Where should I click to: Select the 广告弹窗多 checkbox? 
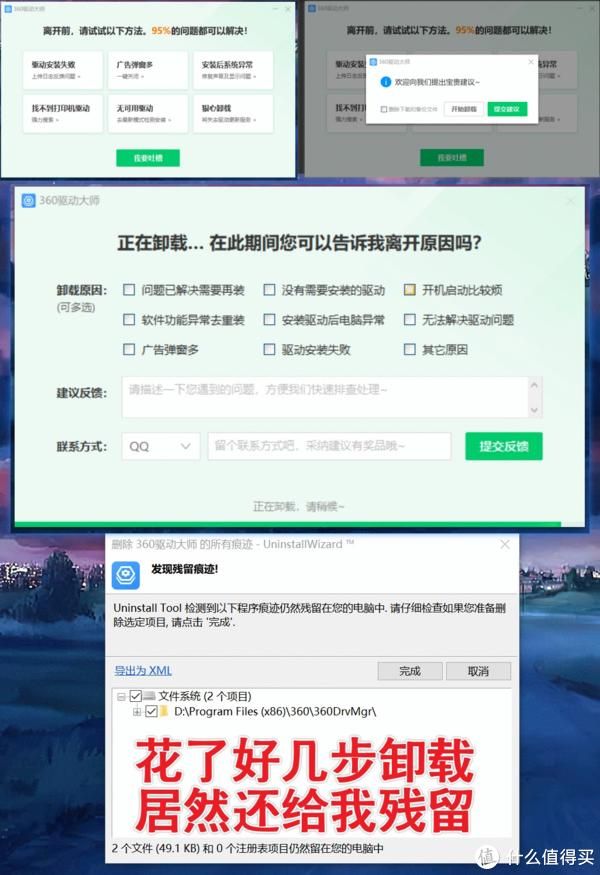[129, 350]
